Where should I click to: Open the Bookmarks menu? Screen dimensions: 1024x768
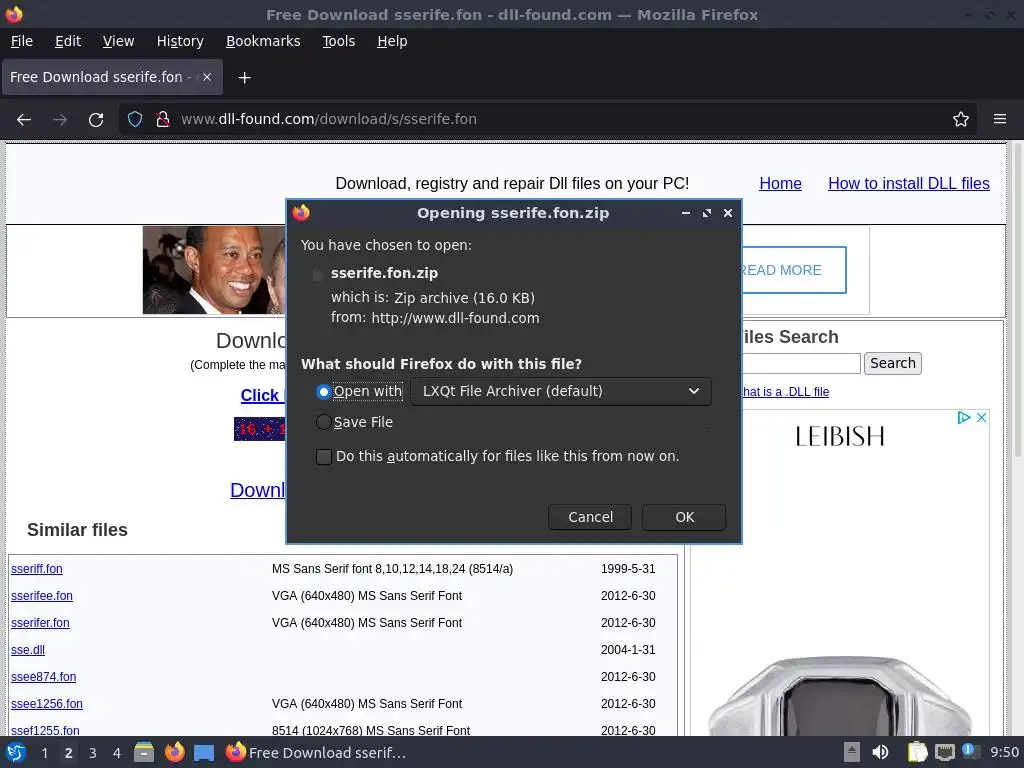point(263,41)
